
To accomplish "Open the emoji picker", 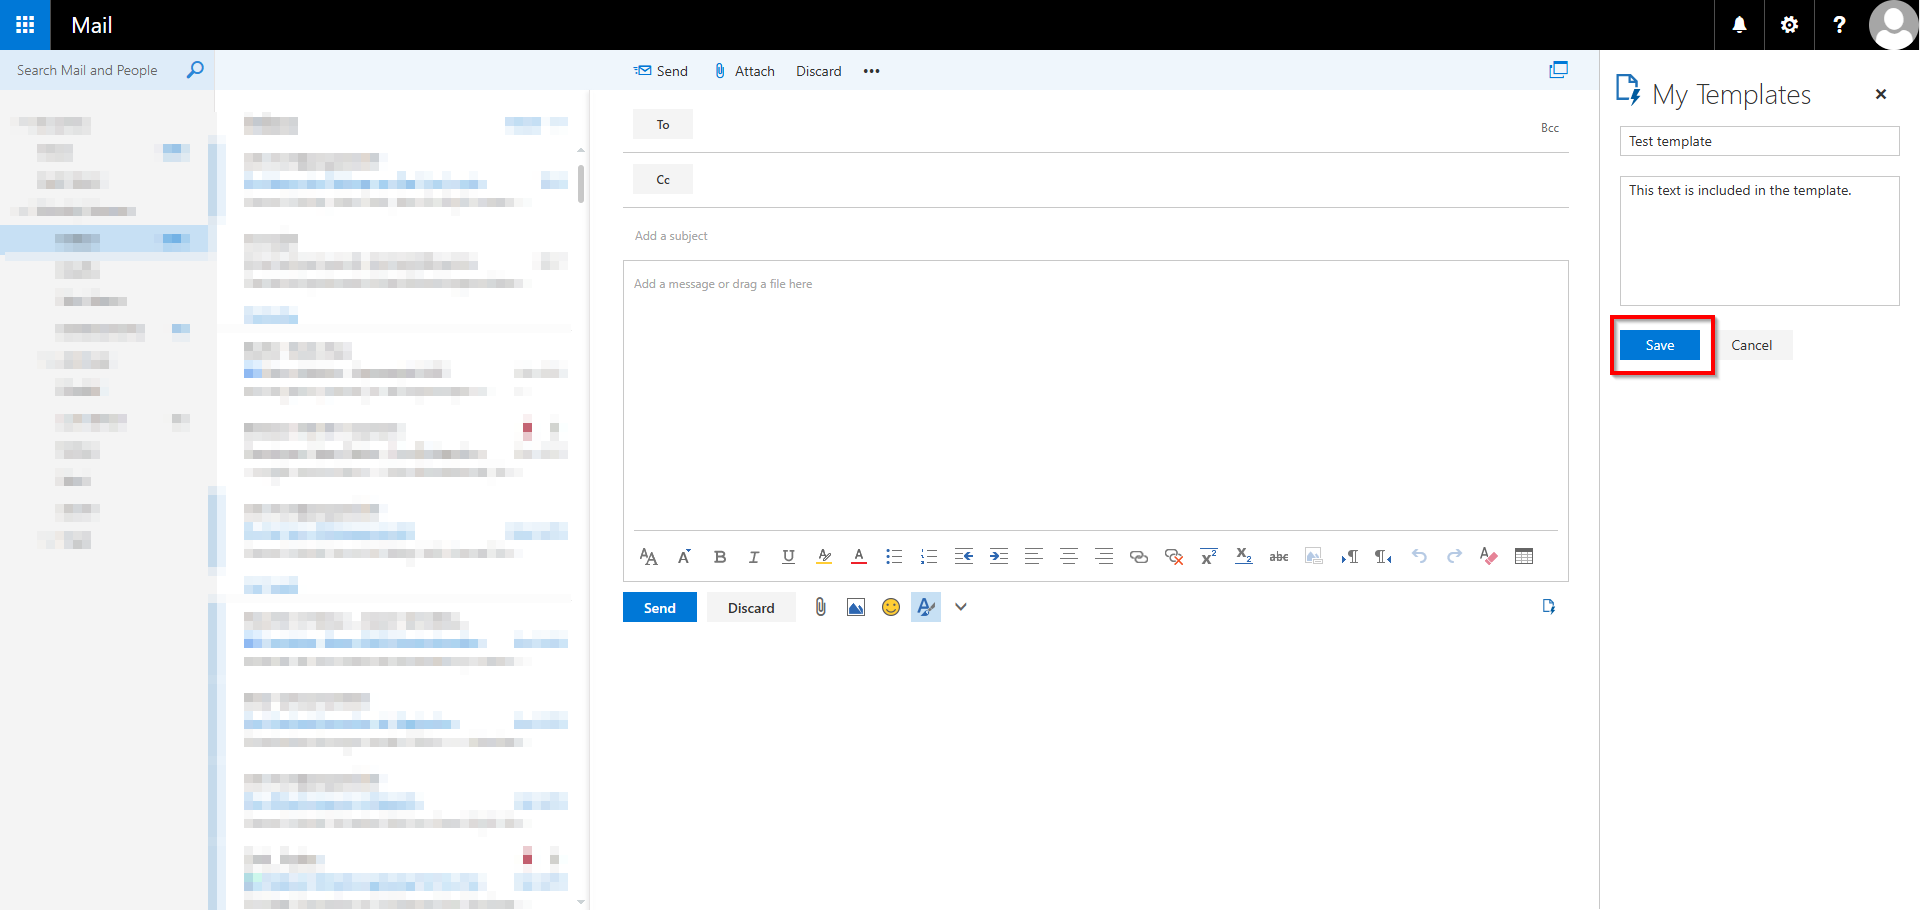I will 890,606.
